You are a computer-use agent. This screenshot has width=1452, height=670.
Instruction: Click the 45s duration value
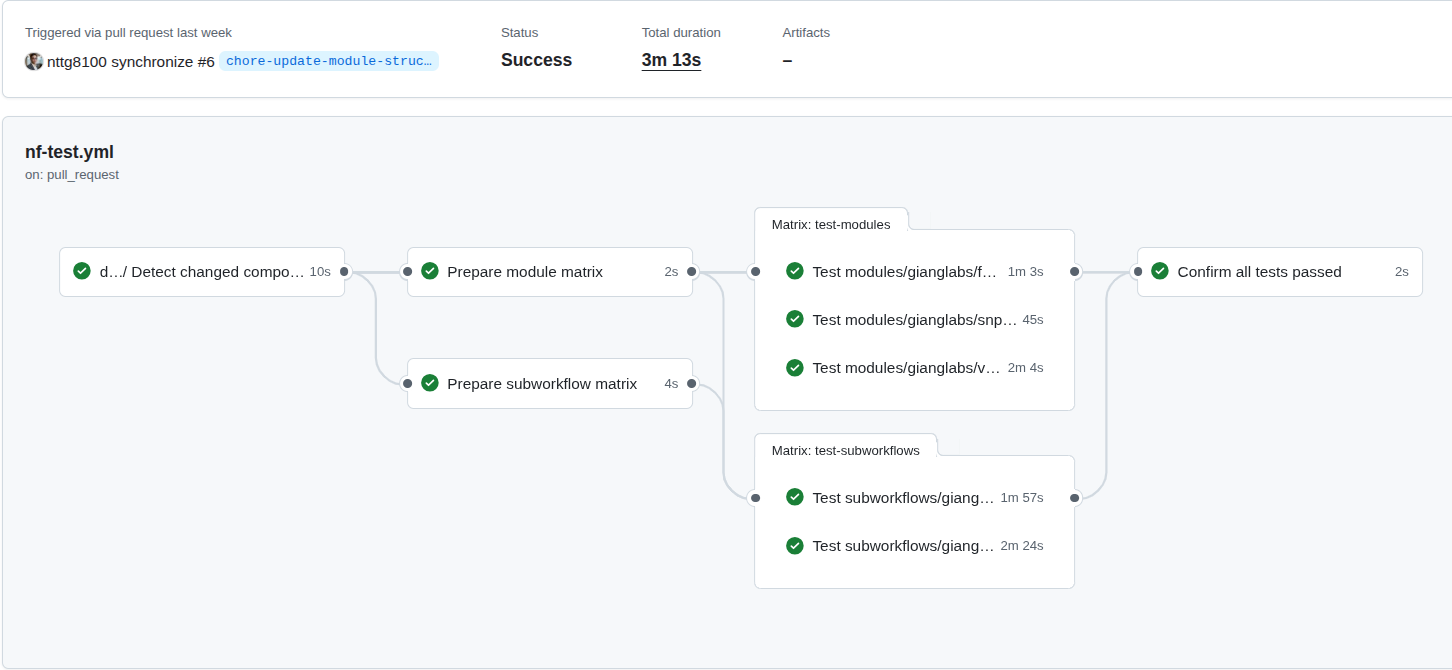[1033, 320]
